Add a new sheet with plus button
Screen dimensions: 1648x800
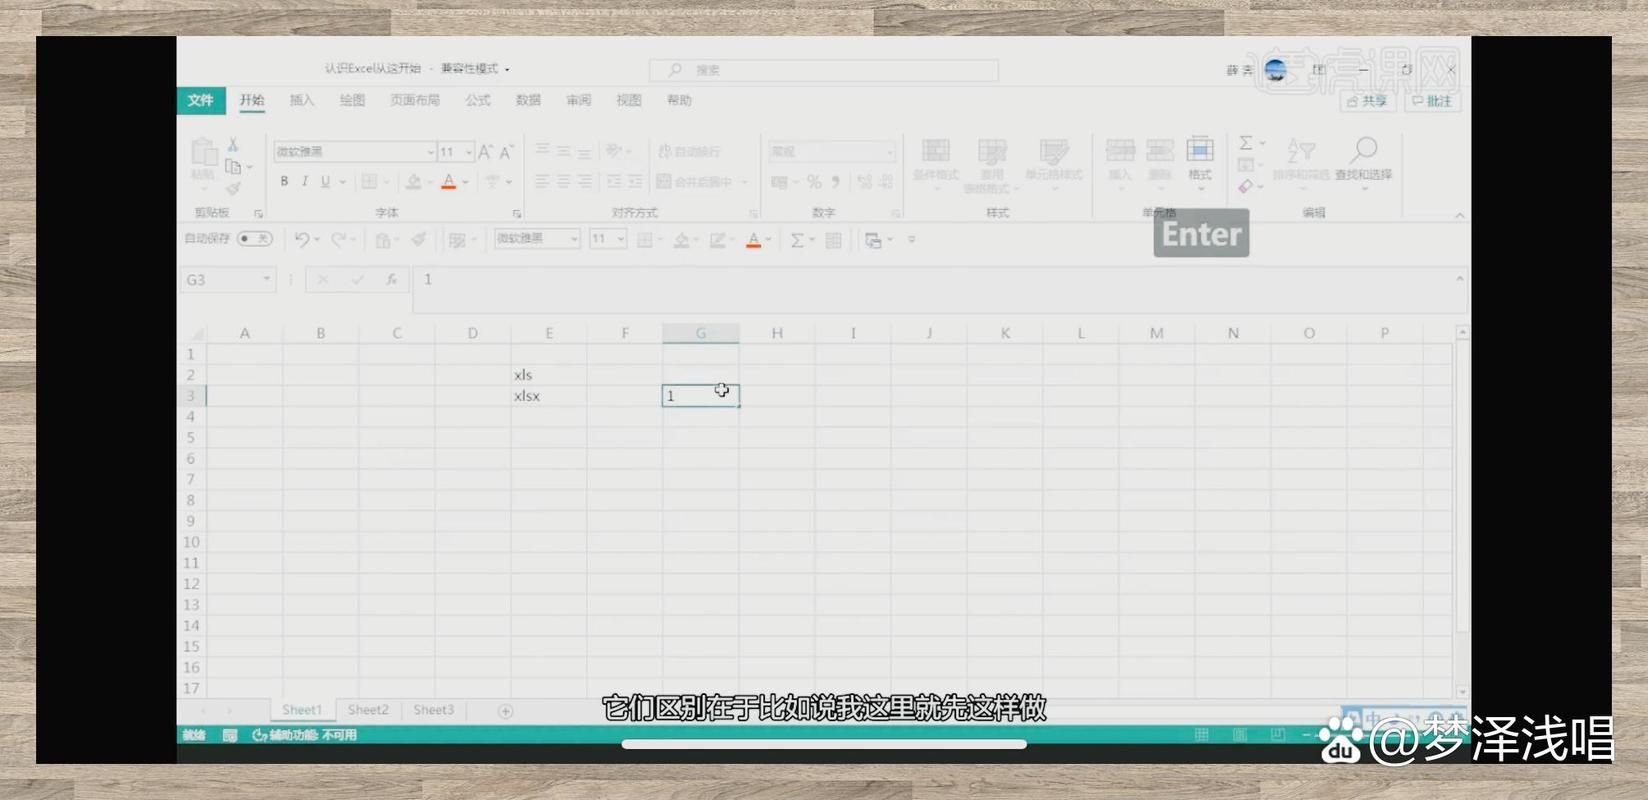tap(505, 711)
